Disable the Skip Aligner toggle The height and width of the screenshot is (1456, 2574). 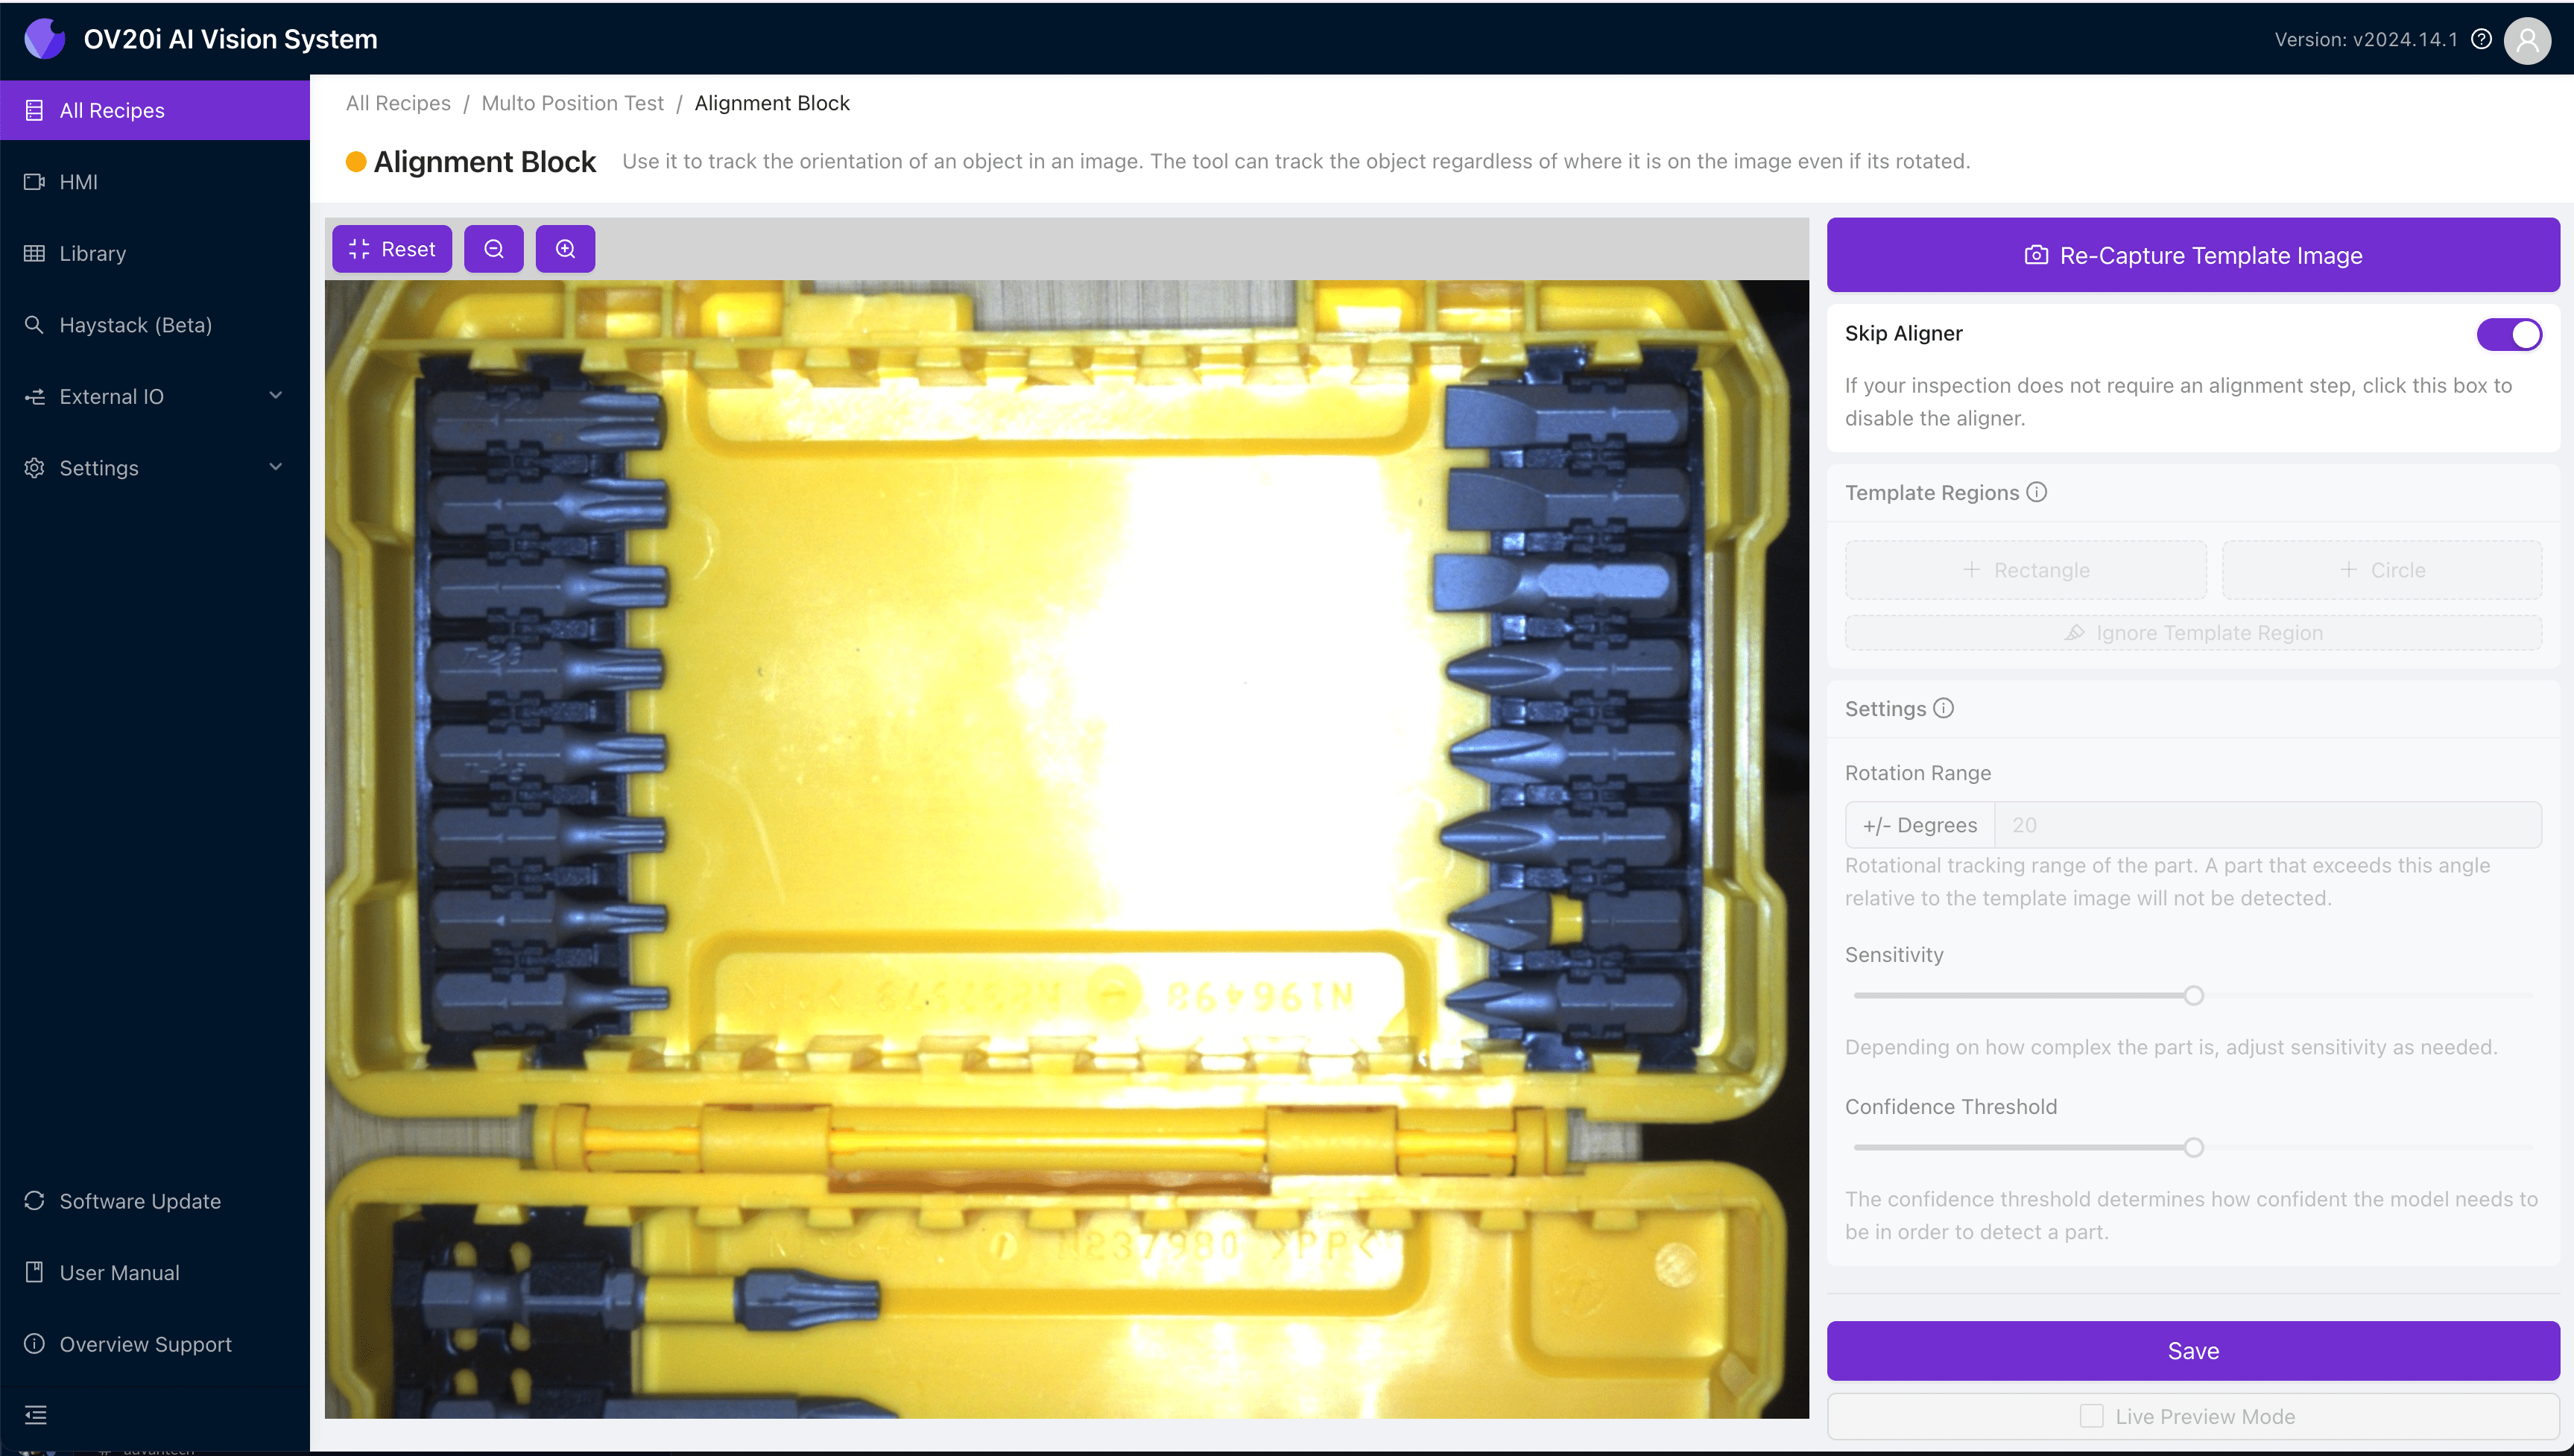coord(2508,334)
